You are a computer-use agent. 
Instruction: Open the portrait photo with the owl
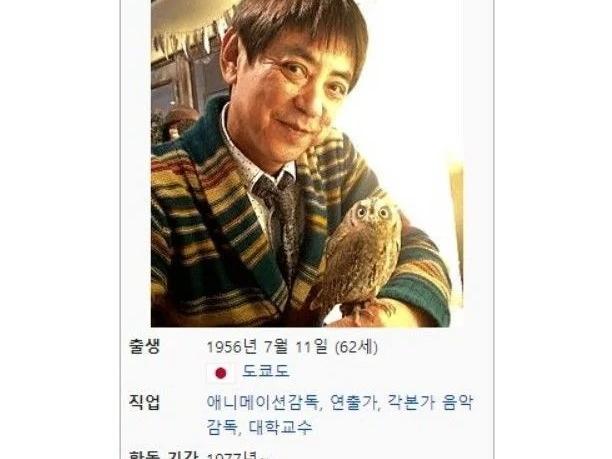point(307,163)
